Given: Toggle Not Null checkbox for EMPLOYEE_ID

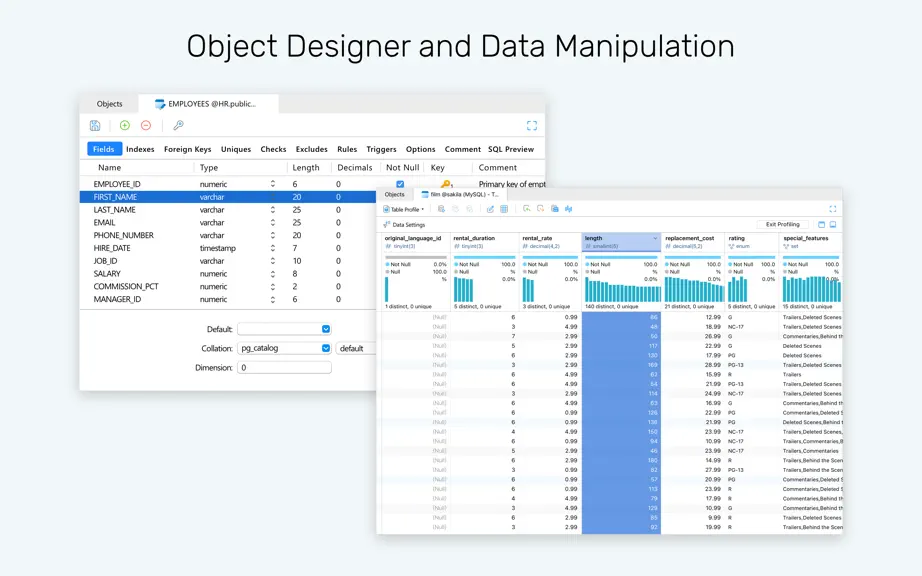Looking at the screenshot, I should (400, 184).
